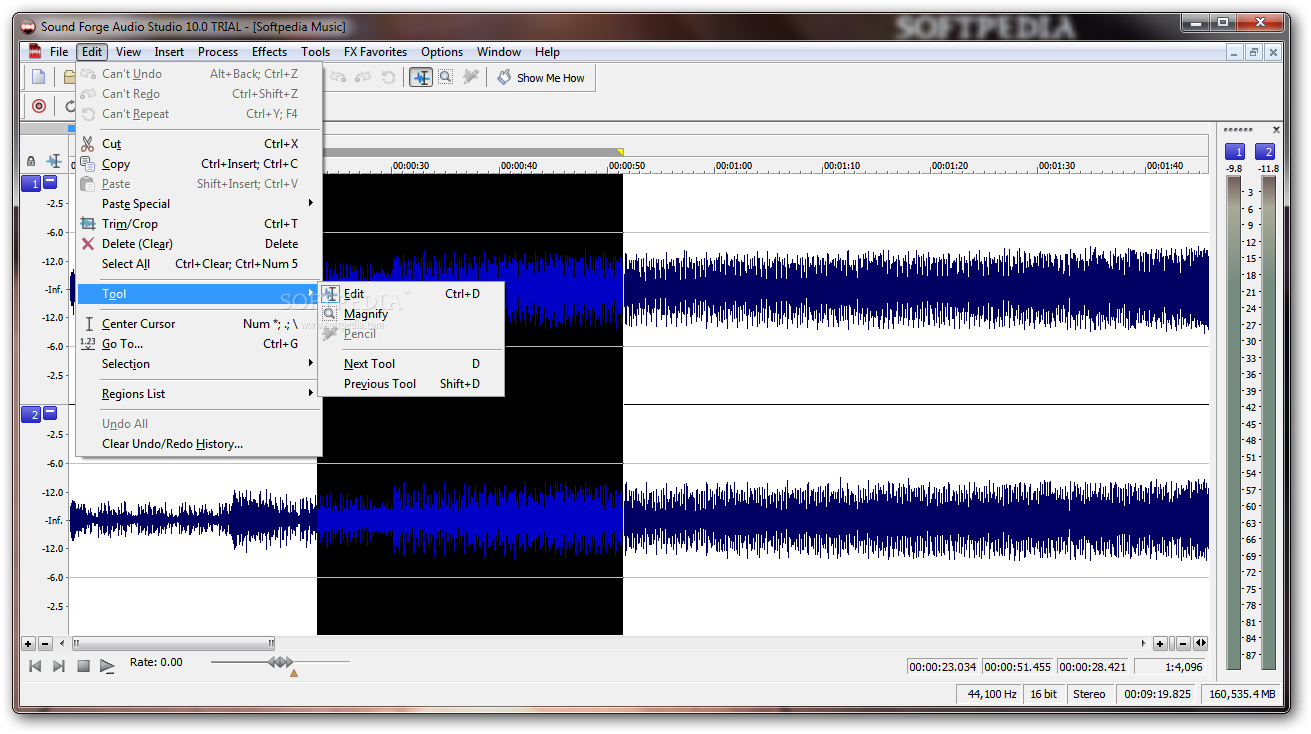Open the Process menu

point(218,52)
